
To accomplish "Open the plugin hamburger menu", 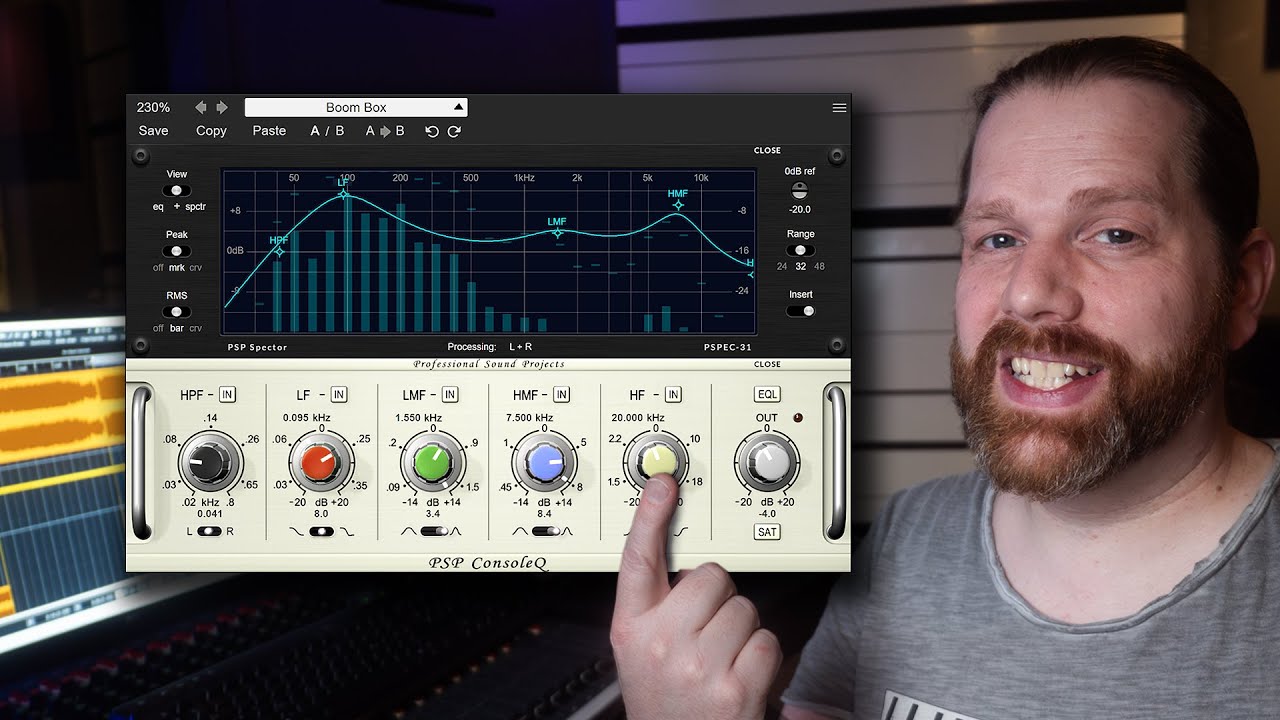I will pos(839,108).
